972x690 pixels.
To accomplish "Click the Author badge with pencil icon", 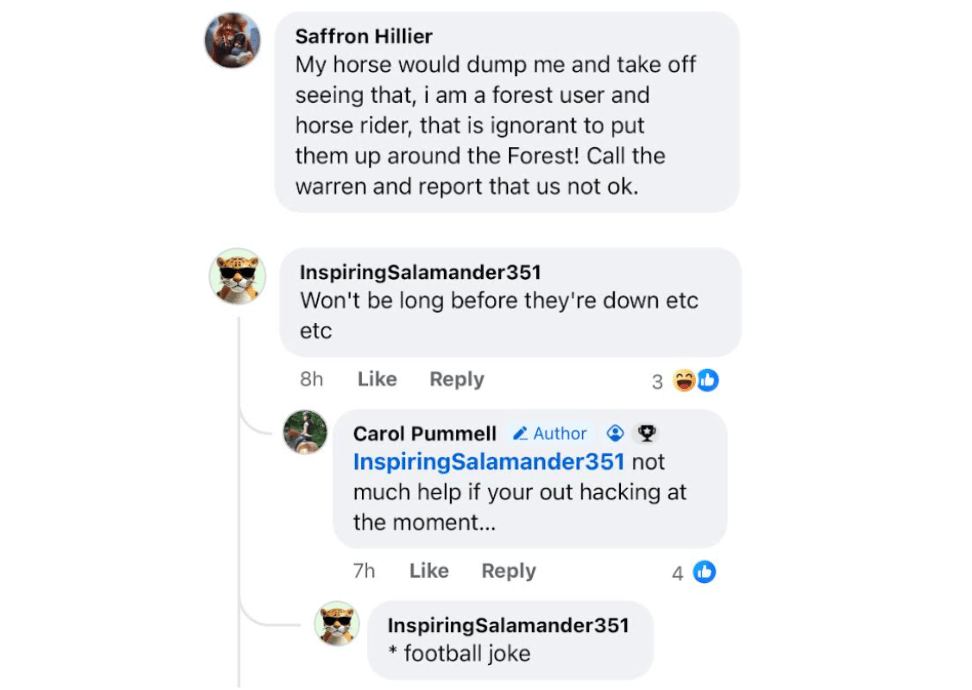I will 549,433.
